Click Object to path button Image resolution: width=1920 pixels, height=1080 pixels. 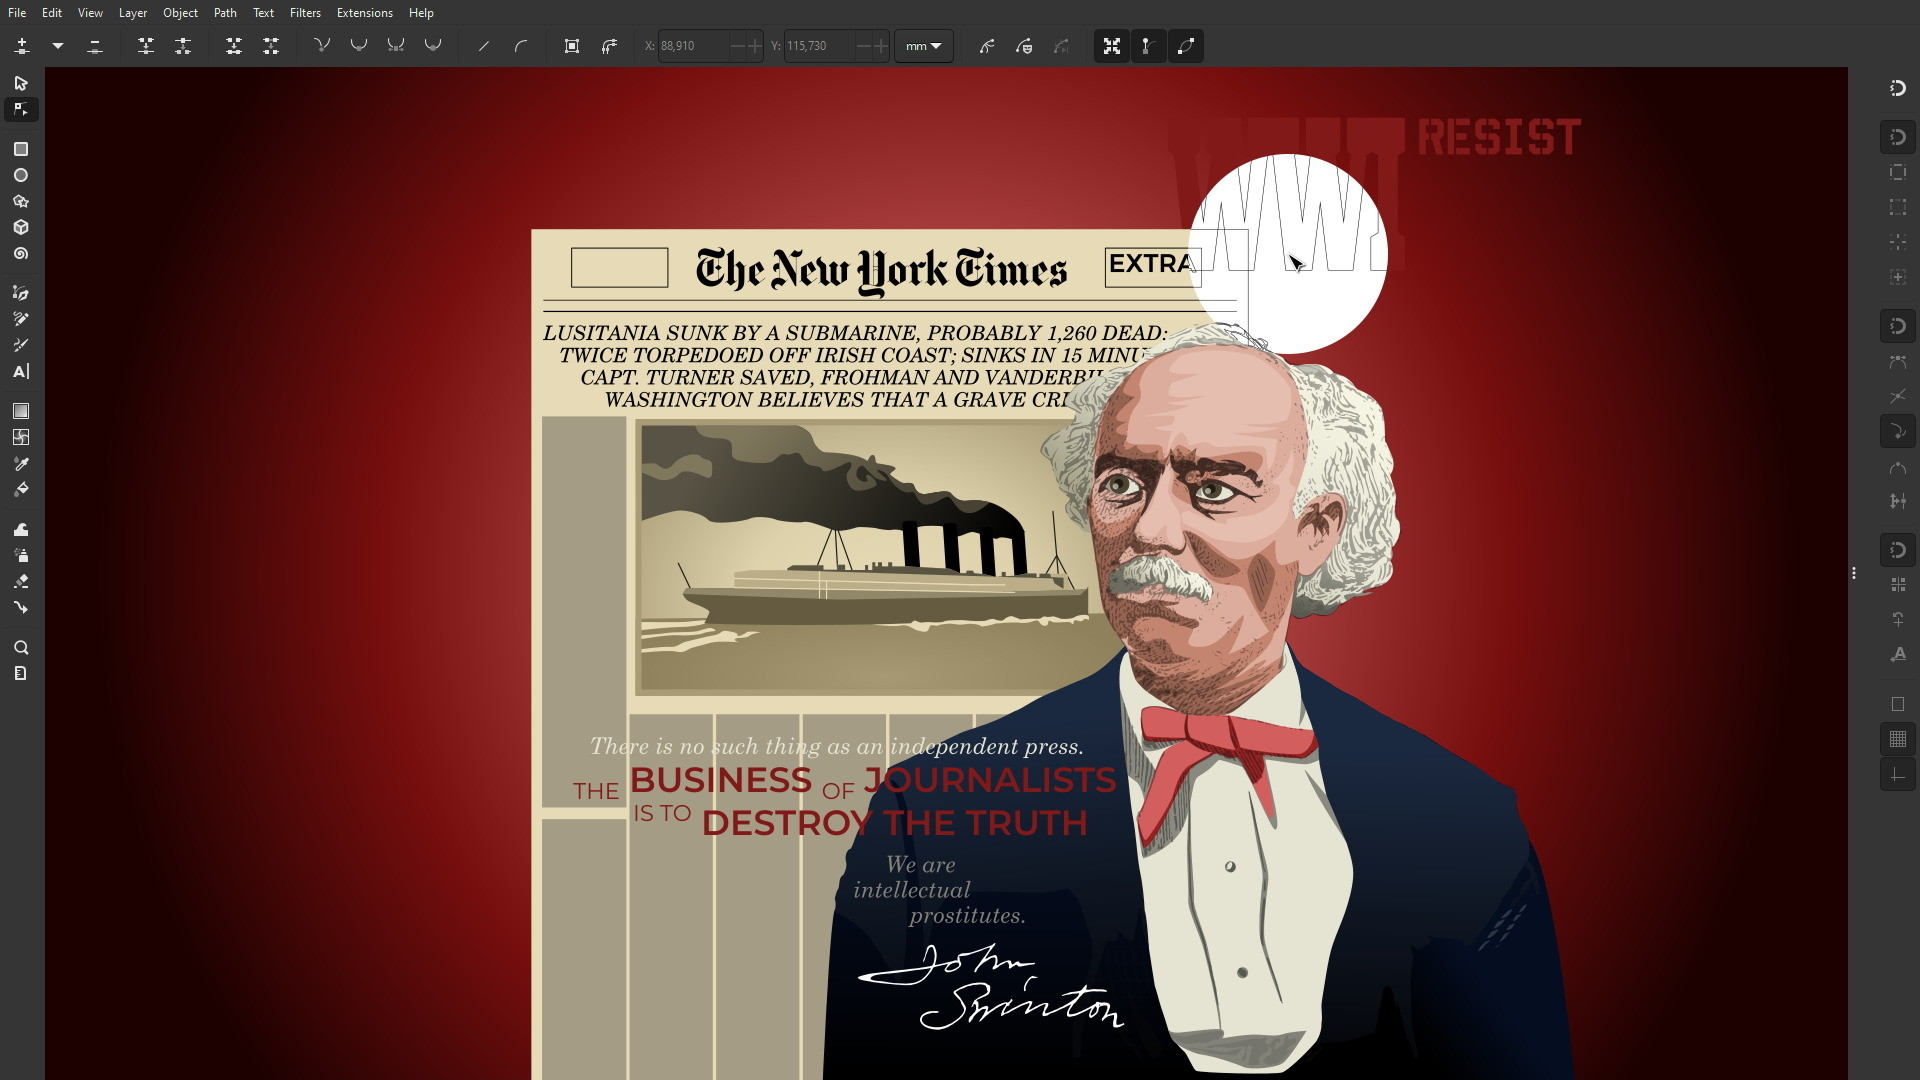pyautogui.click(x=572, y=46)
